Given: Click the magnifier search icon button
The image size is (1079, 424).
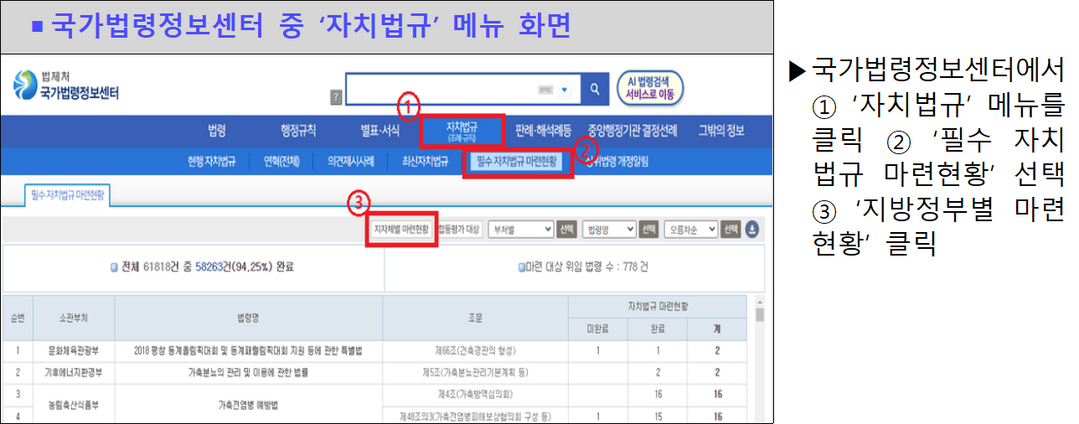Looking at the screenshot, I should coord(595,89).
